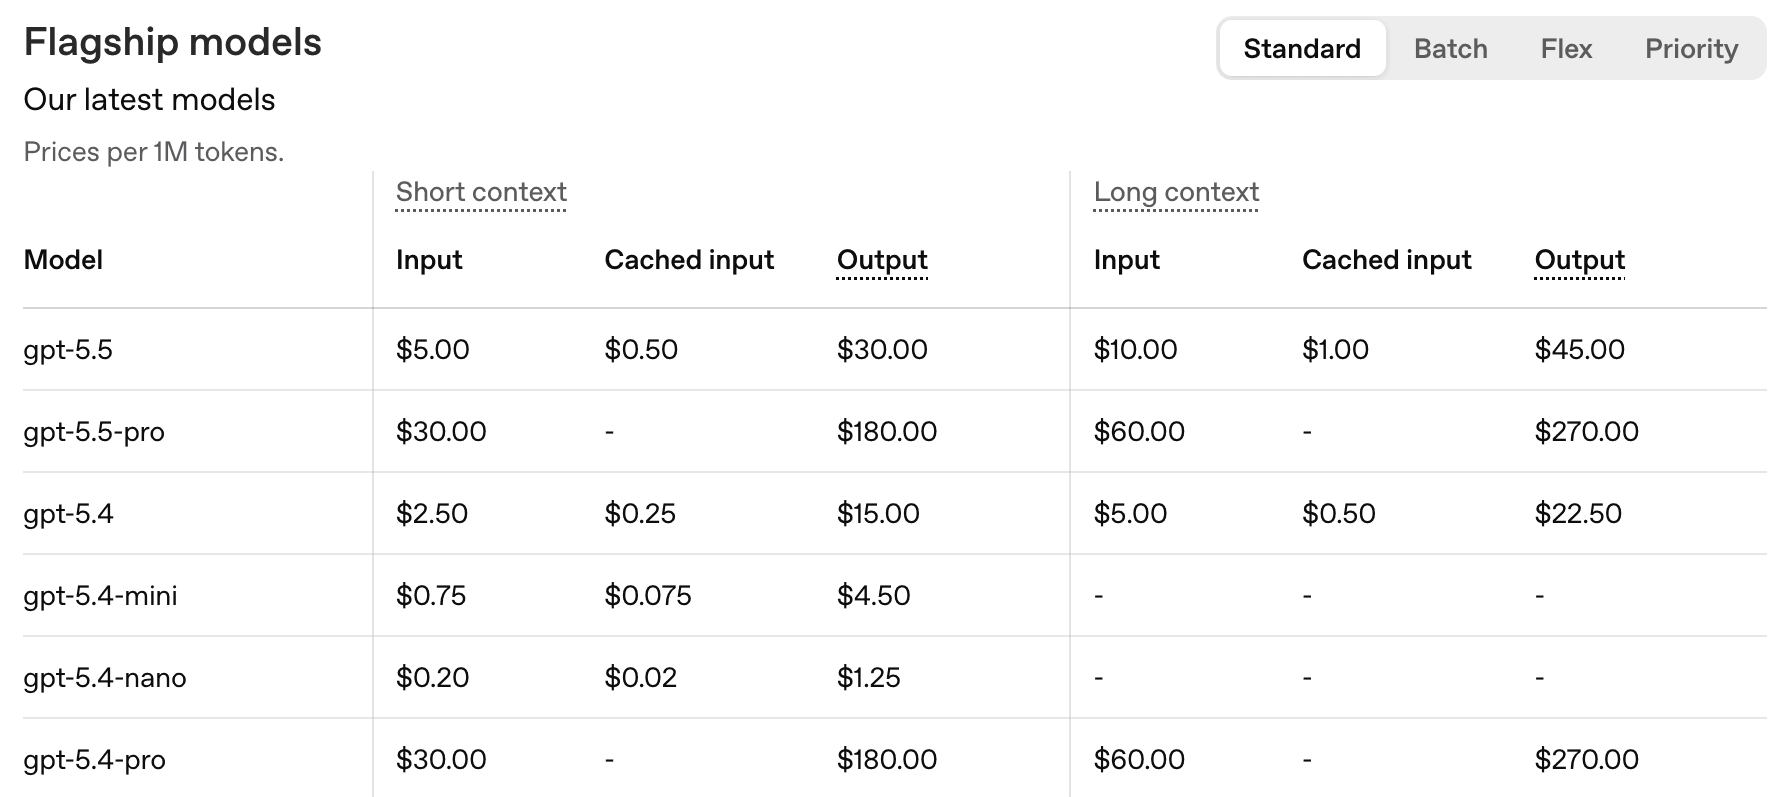Click the $180.00 output price for gpt-5.5-pro
The height and width of the screenshot is (797, 1783).
pyautogui.click(x=887, y=431)
